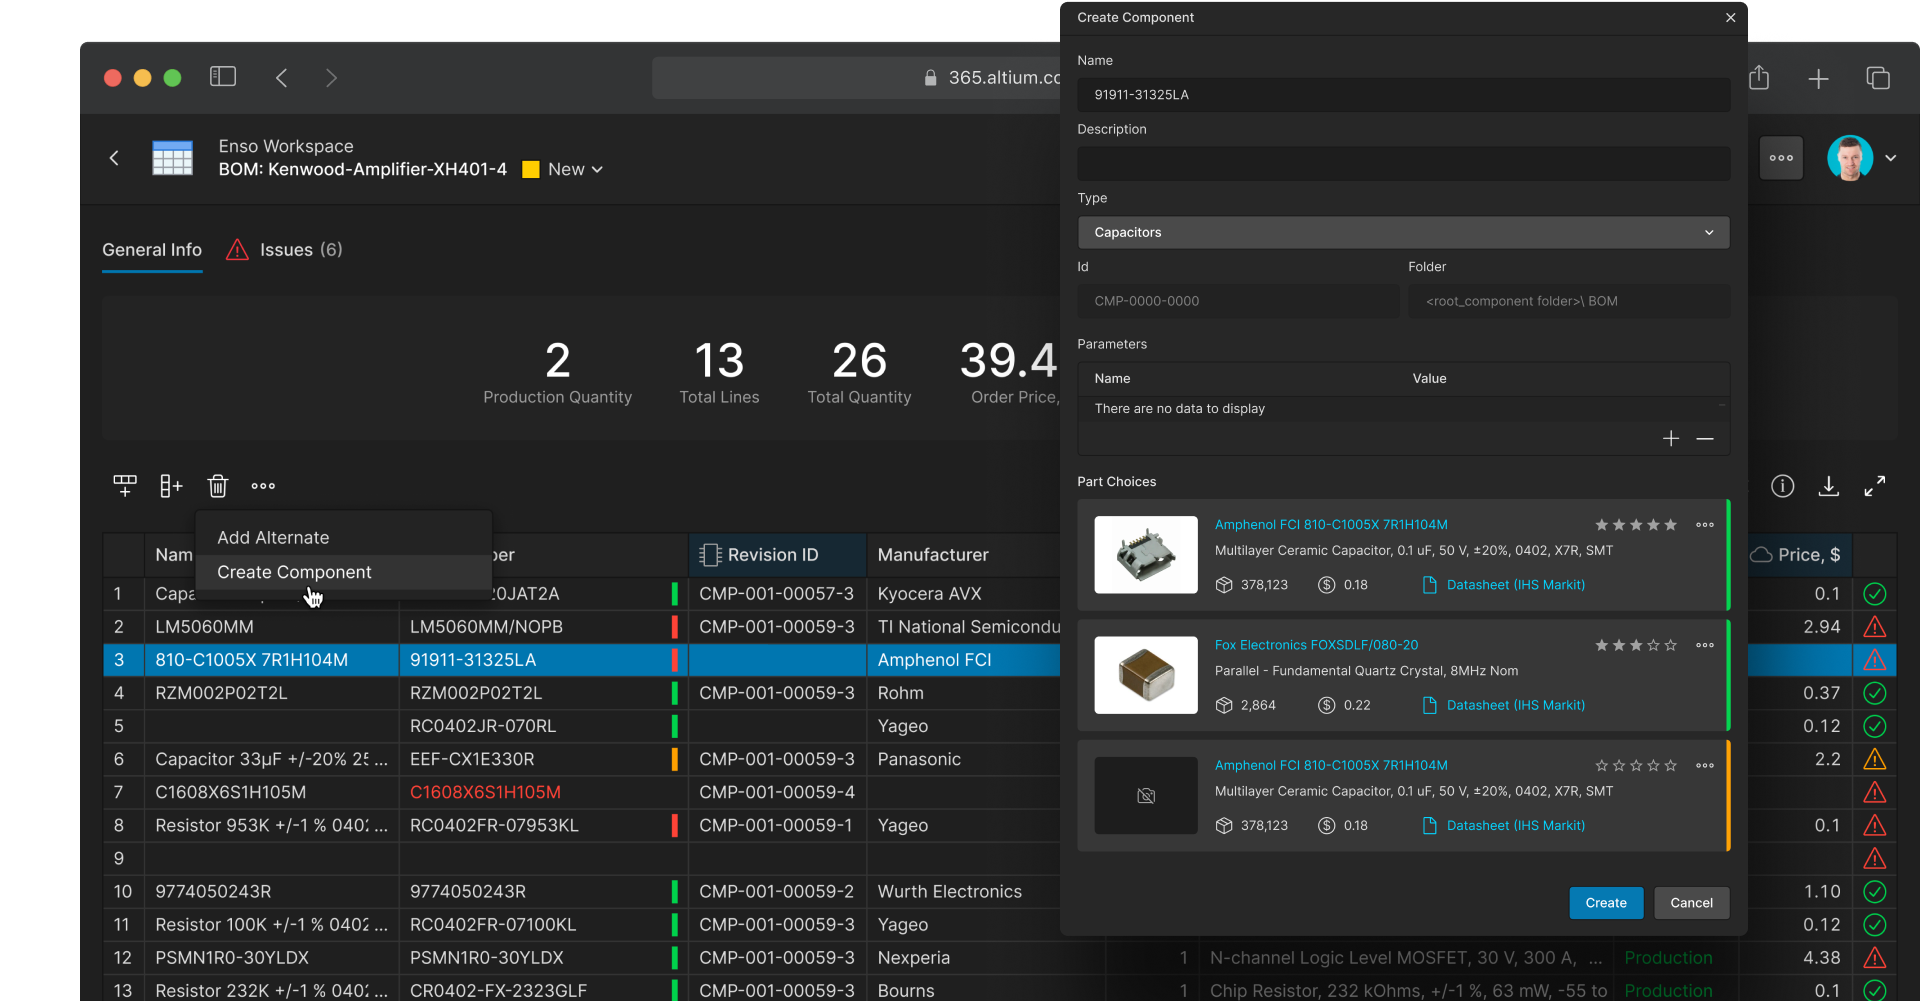Open the user profile dropdown
The height and width of the screenshot is (1001, 1920).
(x=1891, y=158)
